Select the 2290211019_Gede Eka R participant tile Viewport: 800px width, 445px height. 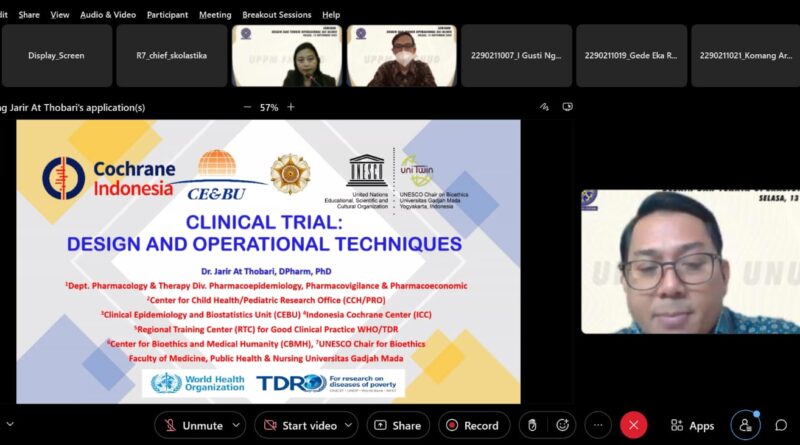tap(631, 56)
